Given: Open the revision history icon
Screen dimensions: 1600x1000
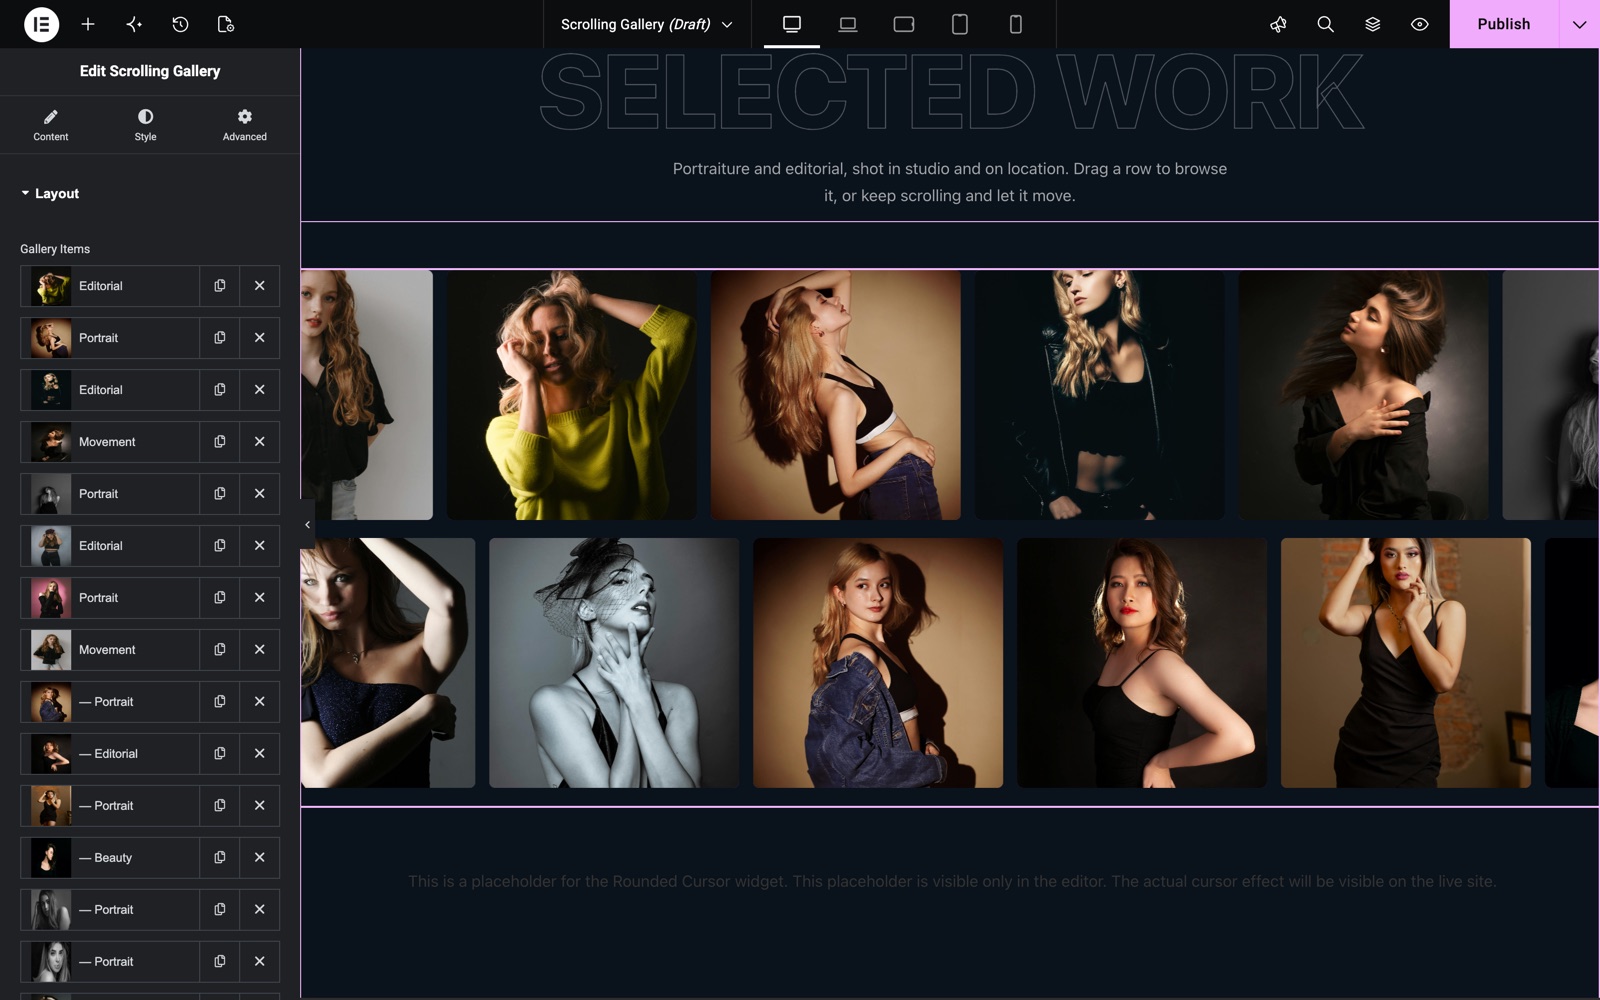Looking at the screenshot, I should (180, 24).
